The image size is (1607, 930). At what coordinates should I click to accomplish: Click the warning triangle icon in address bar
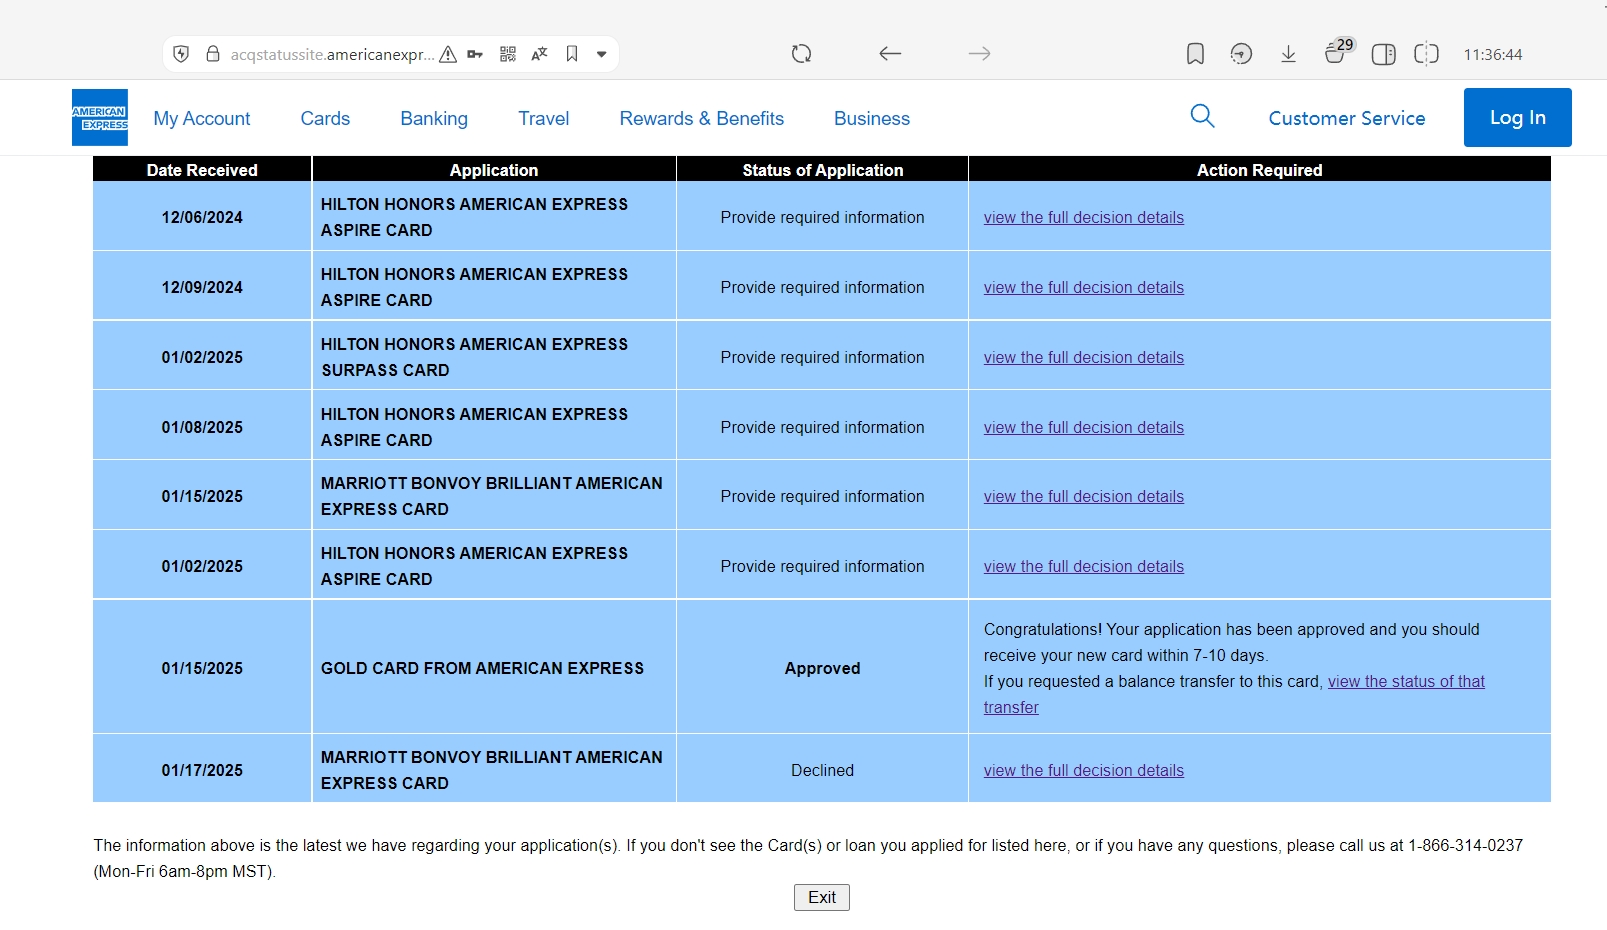pyautogui.click(x=448, y=54)
